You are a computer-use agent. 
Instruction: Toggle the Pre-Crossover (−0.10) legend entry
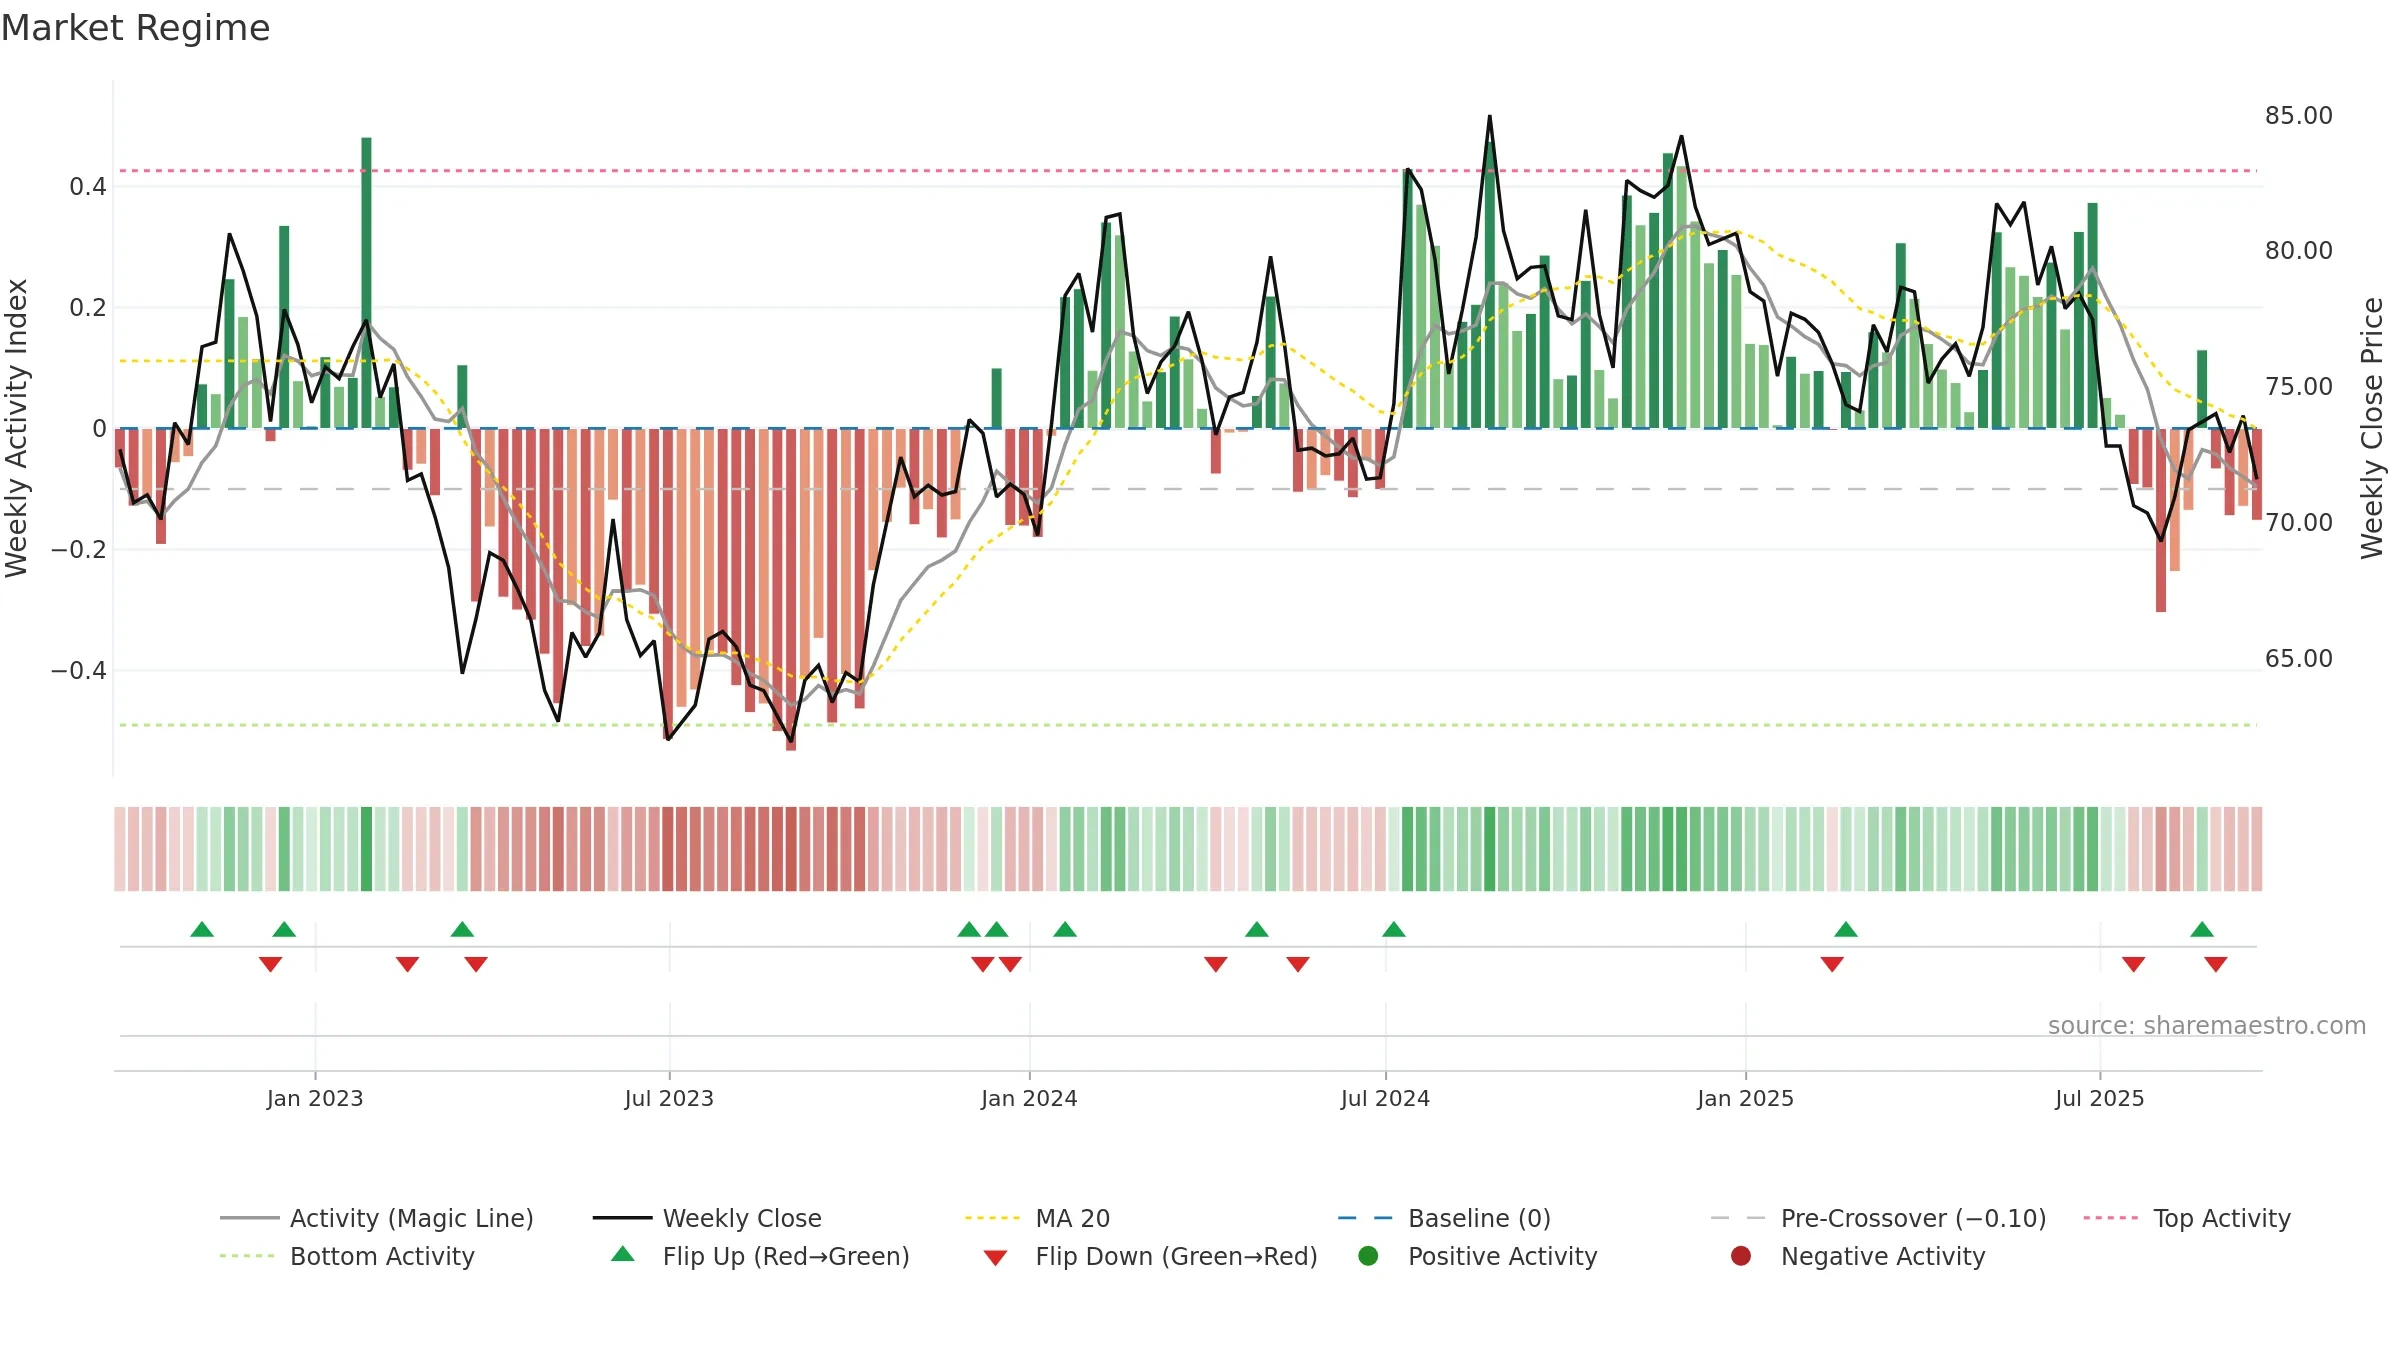click(1878, 1218)
